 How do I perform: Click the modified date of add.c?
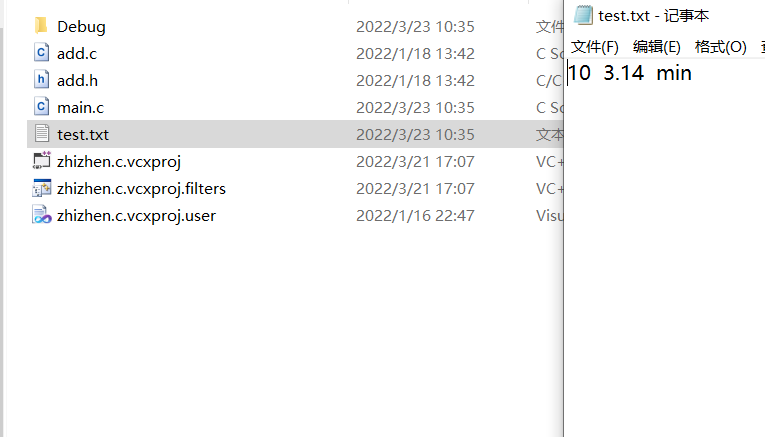415,54
